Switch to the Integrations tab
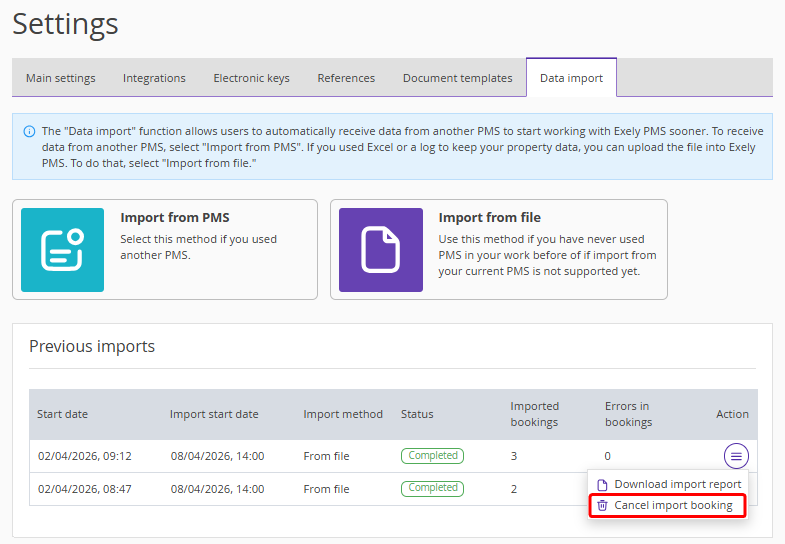 tap(154, 78)
